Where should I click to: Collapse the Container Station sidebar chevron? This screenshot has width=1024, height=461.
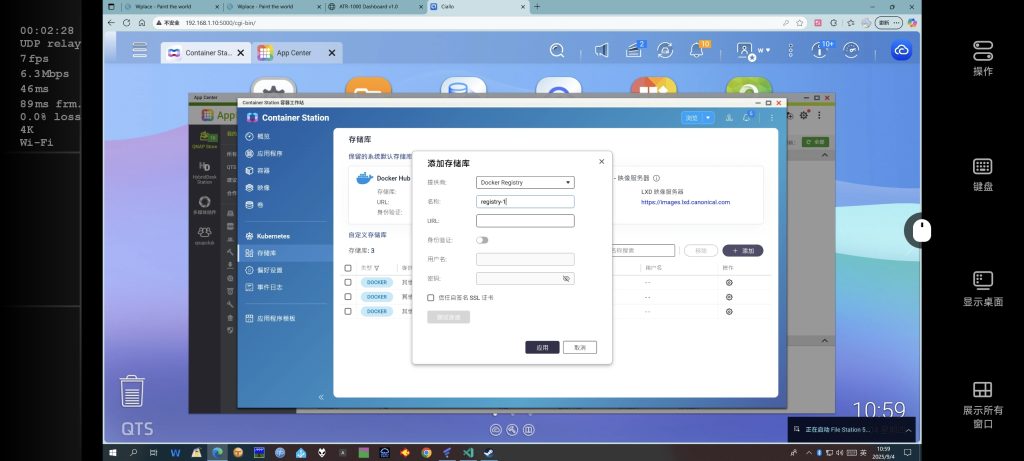click(321, 397)
